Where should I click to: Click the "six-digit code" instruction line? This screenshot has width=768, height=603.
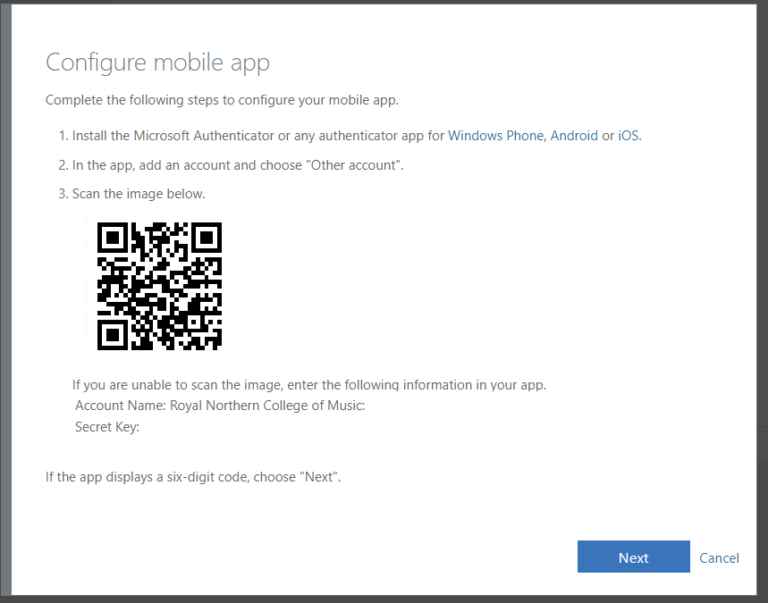[x=193, y=477]
